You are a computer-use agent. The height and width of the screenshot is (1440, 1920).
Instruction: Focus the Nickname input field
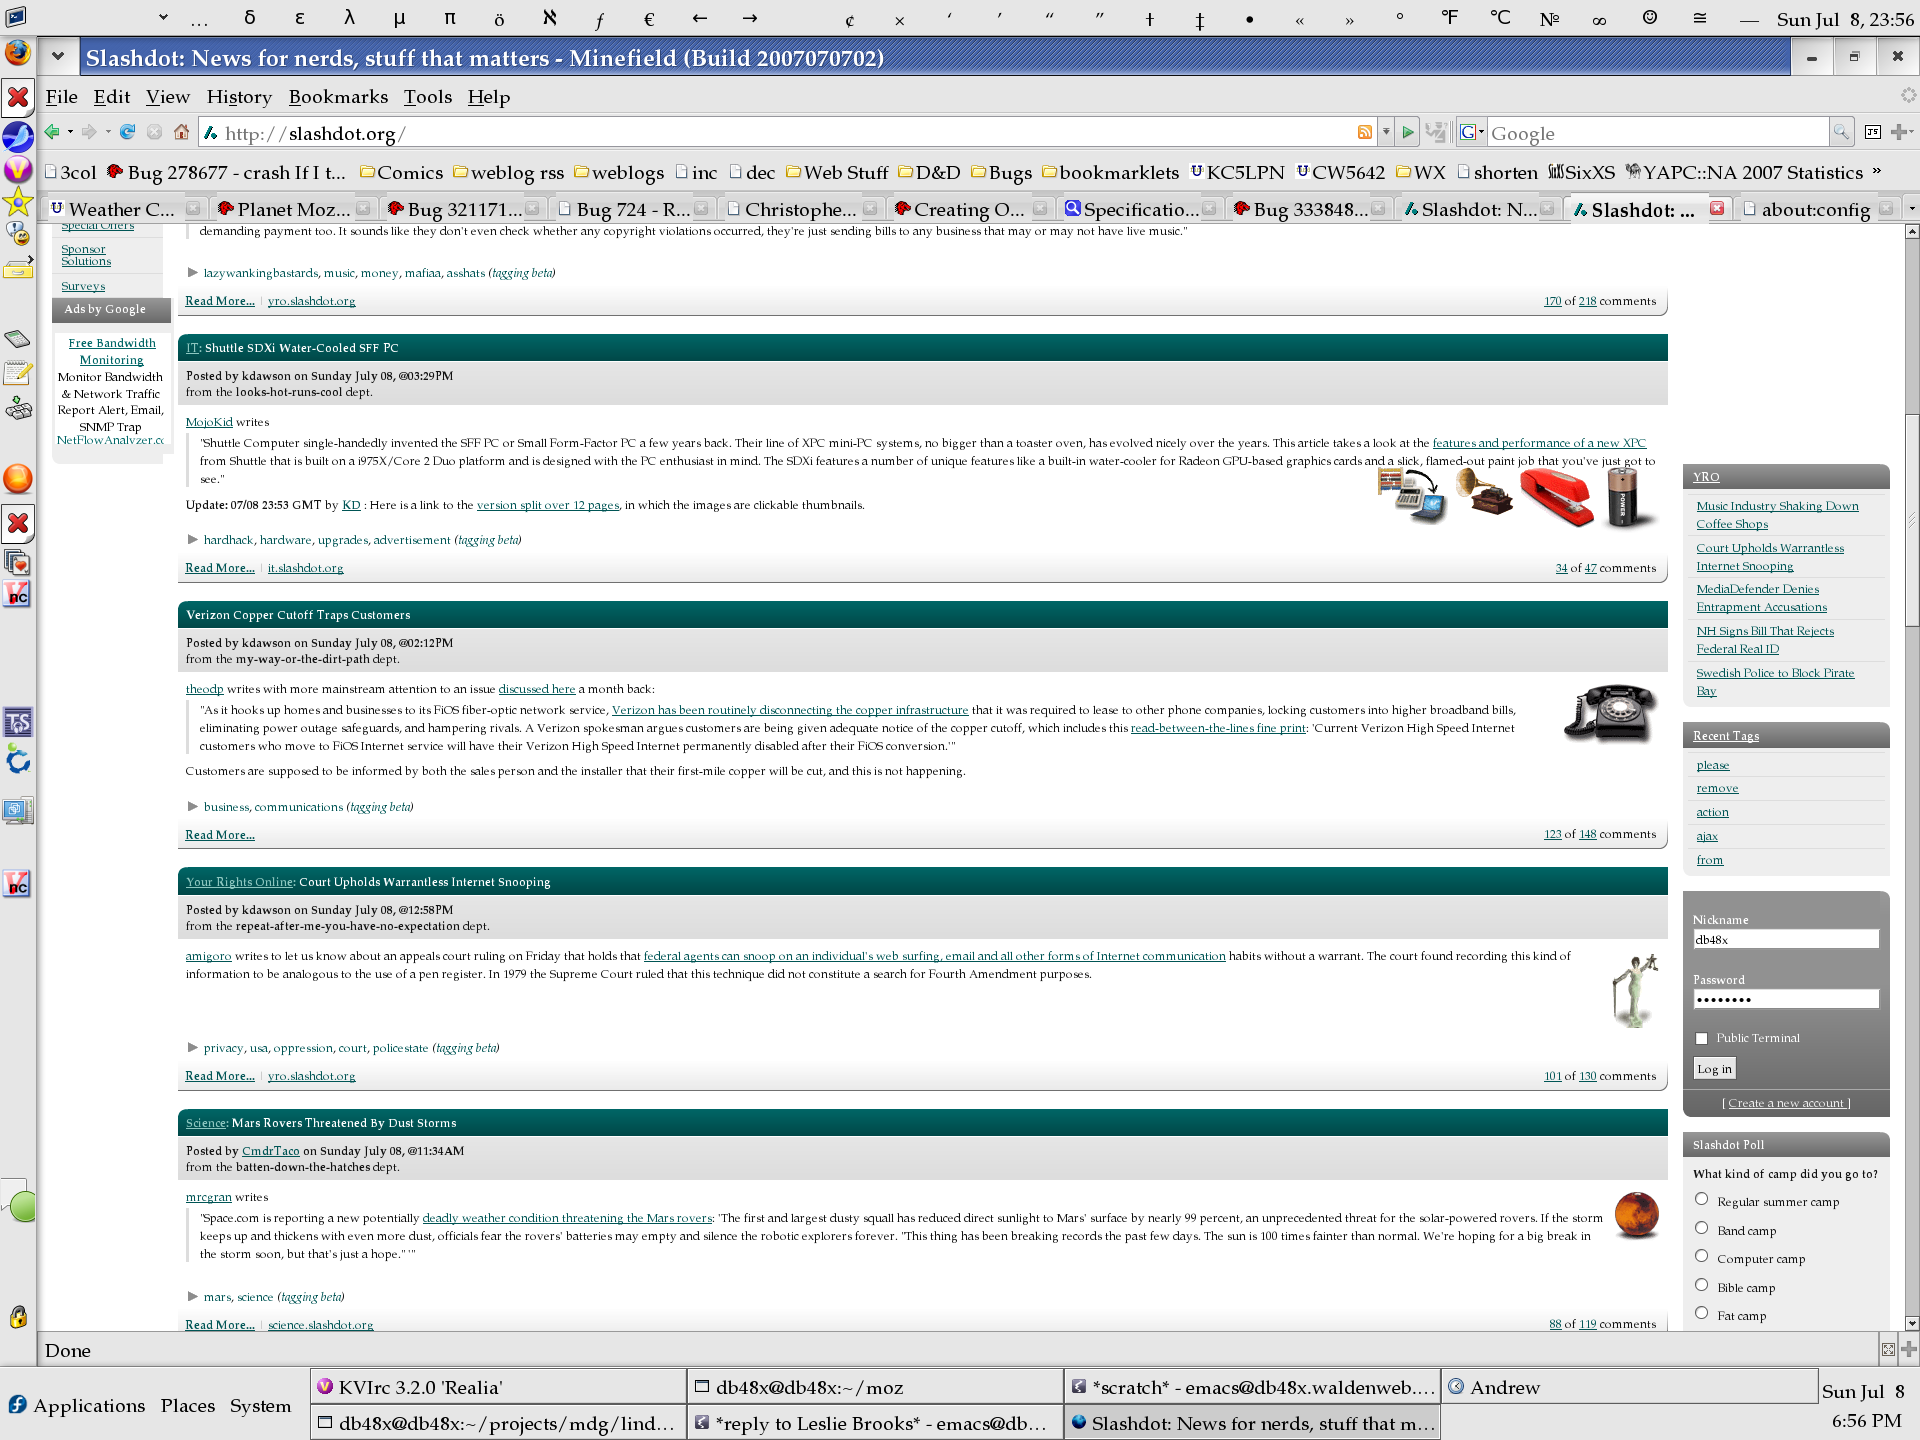tap(1786, 939)
